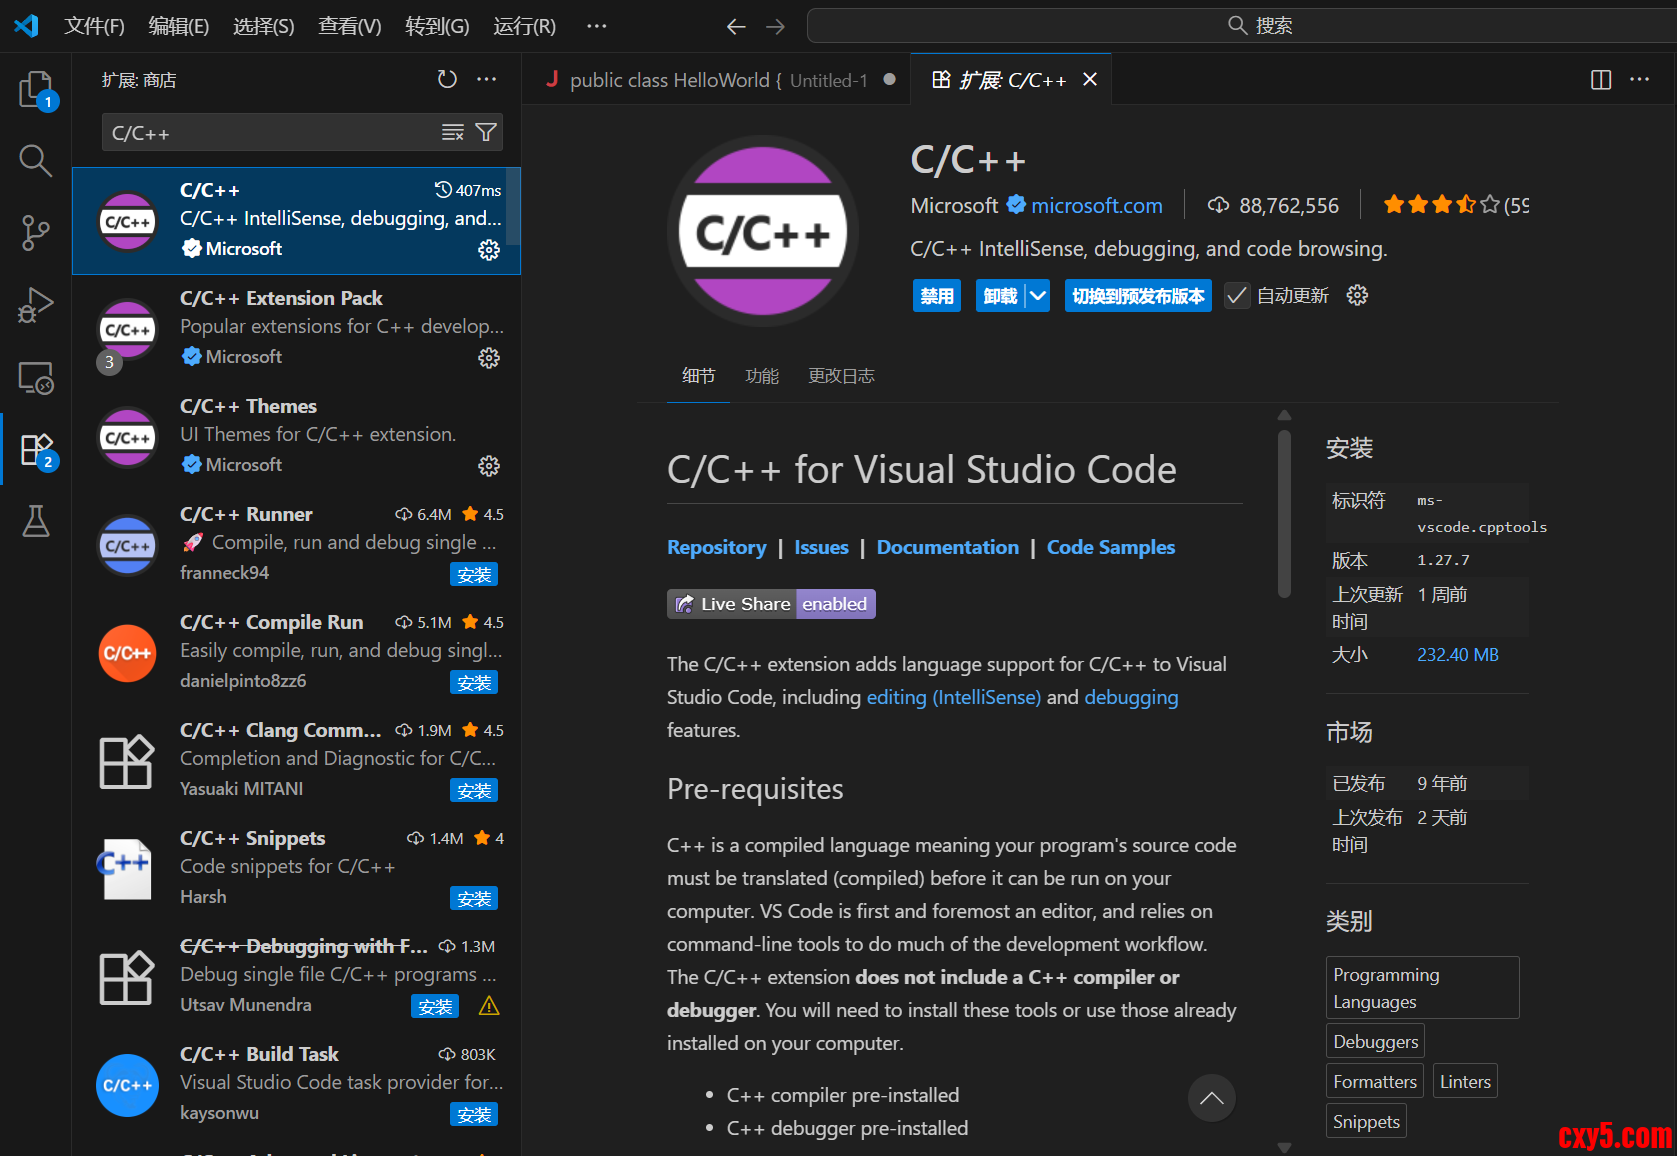Open the Source Control view
The width and height of the screenshot is (1677, 1156).
(x=36, y=232)
